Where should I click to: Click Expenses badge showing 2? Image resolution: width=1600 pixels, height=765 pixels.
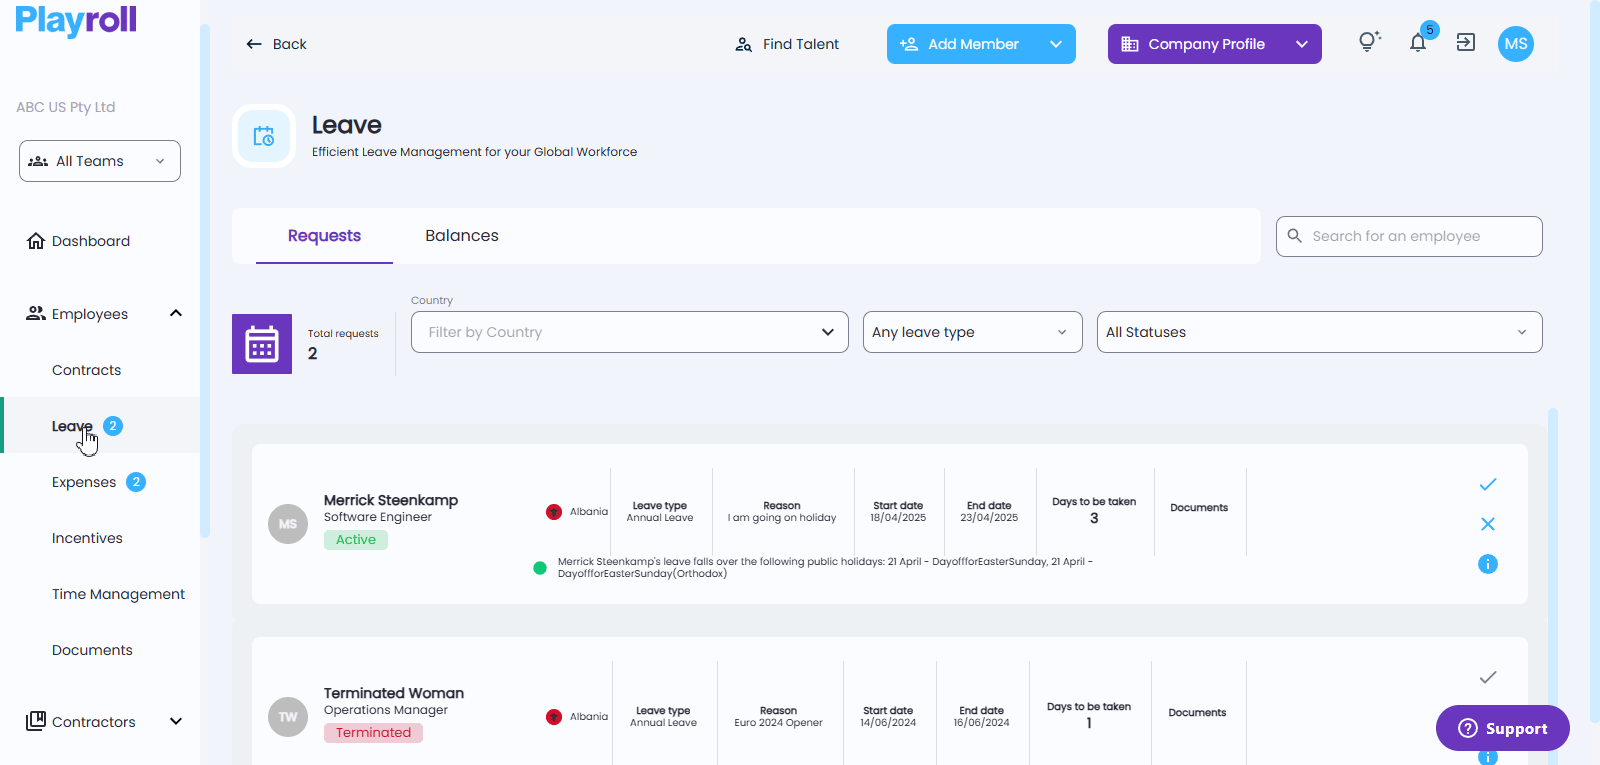click(x=136, y=482)
